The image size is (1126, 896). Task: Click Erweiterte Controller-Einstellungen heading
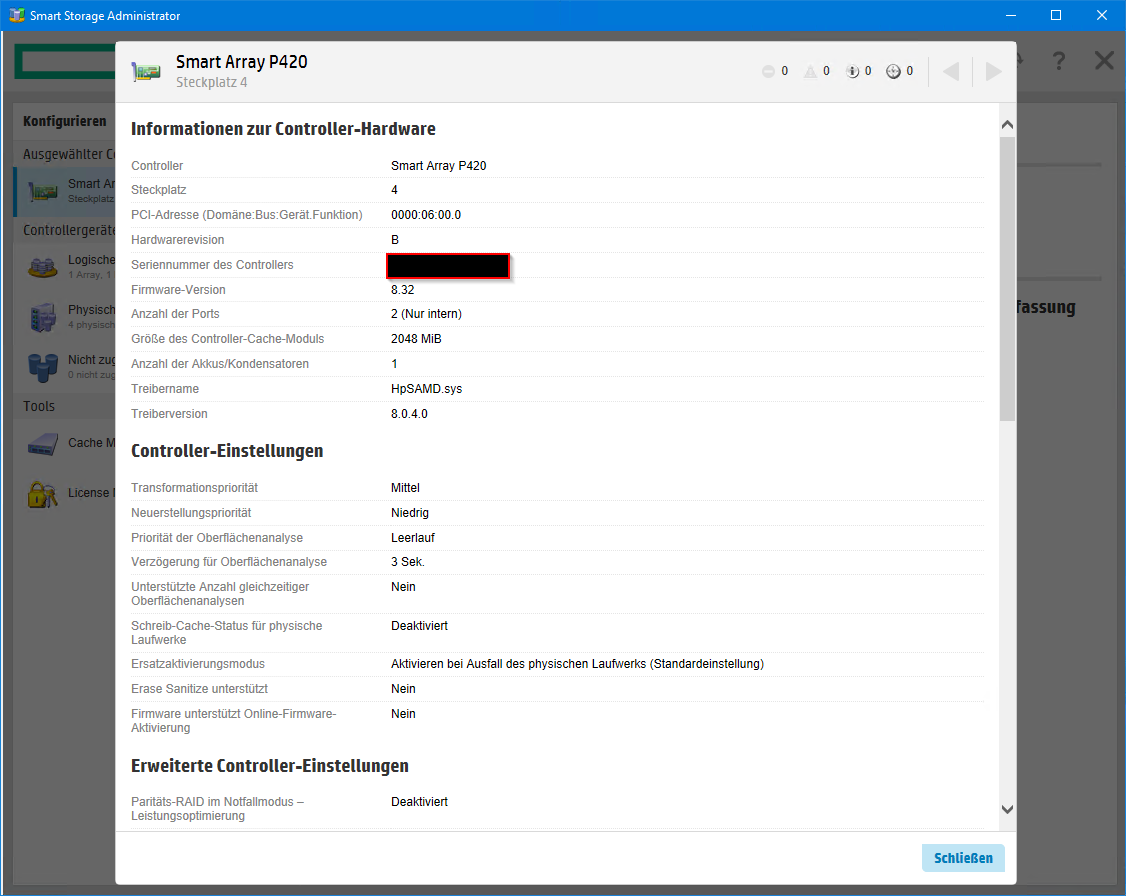[x=269, y=766]
